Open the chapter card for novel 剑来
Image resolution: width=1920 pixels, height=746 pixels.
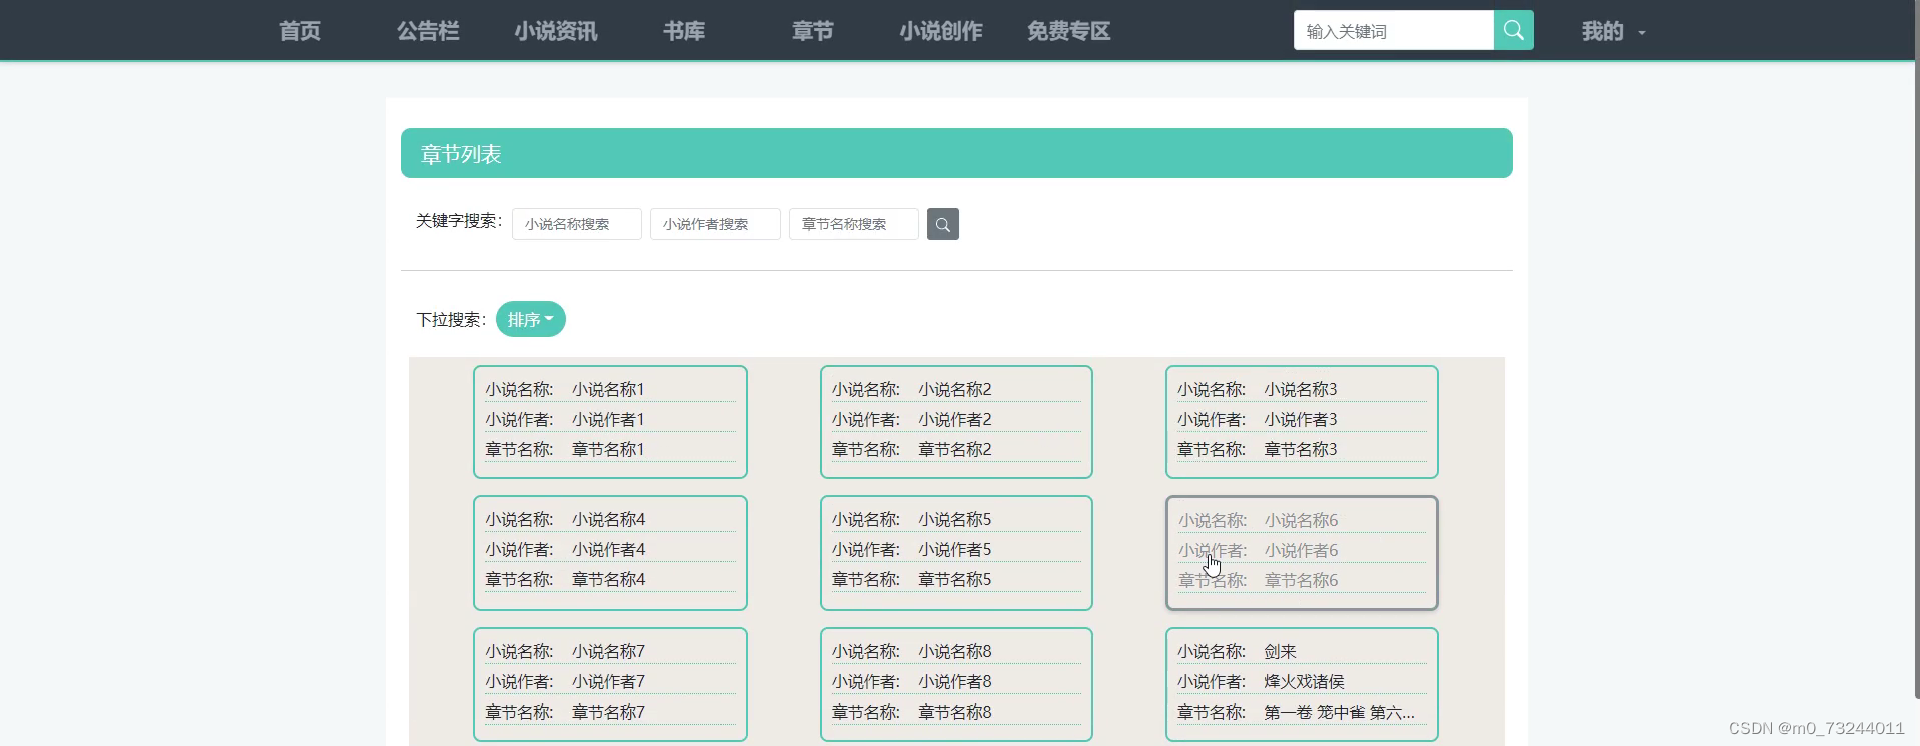point(1302,684)
